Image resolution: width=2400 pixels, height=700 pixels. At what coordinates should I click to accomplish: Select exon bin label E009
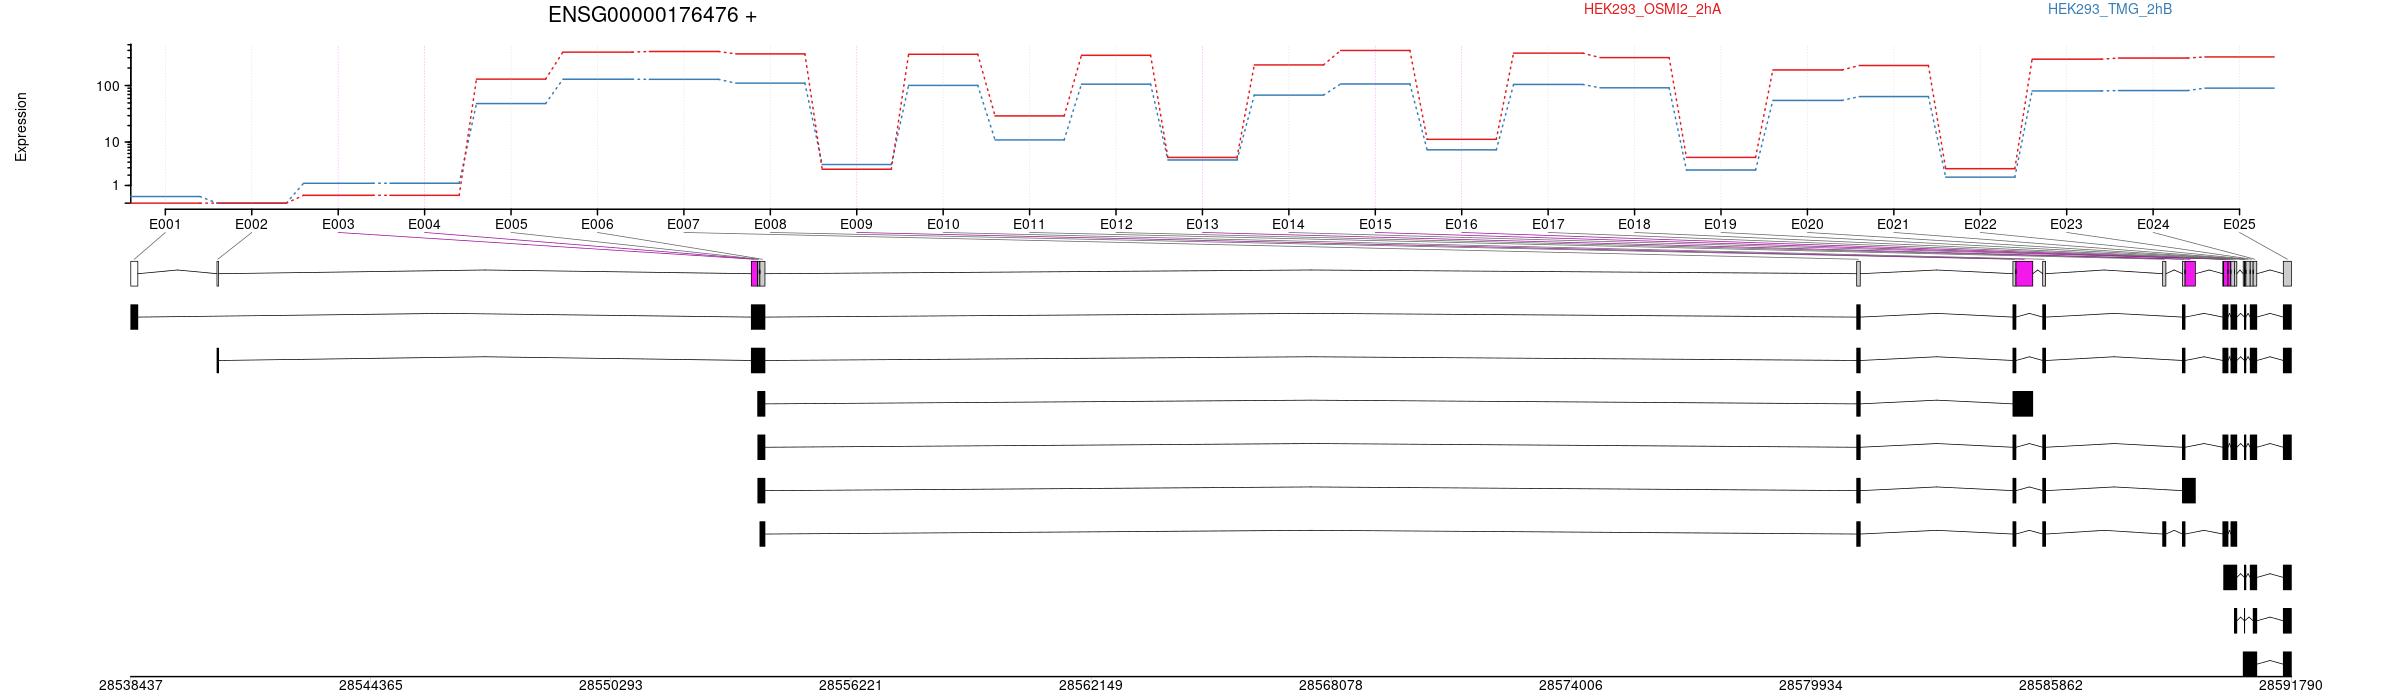pyautogui.click(x=856, y=225)
